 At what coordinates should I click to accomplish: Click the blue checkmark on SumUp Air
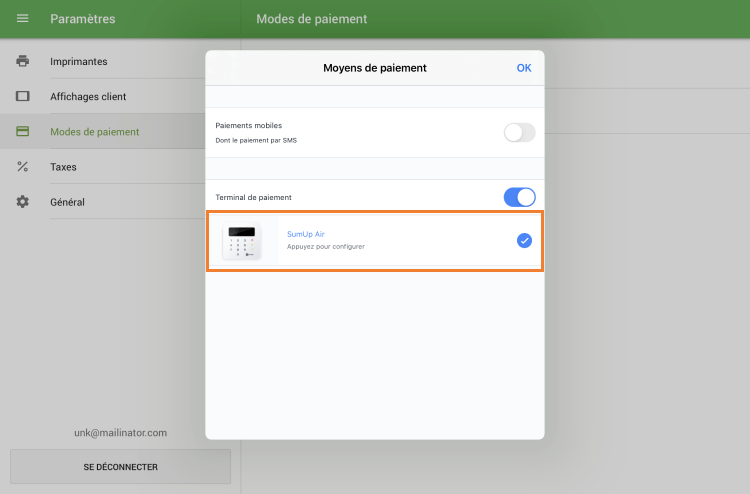tap(524, 241)
